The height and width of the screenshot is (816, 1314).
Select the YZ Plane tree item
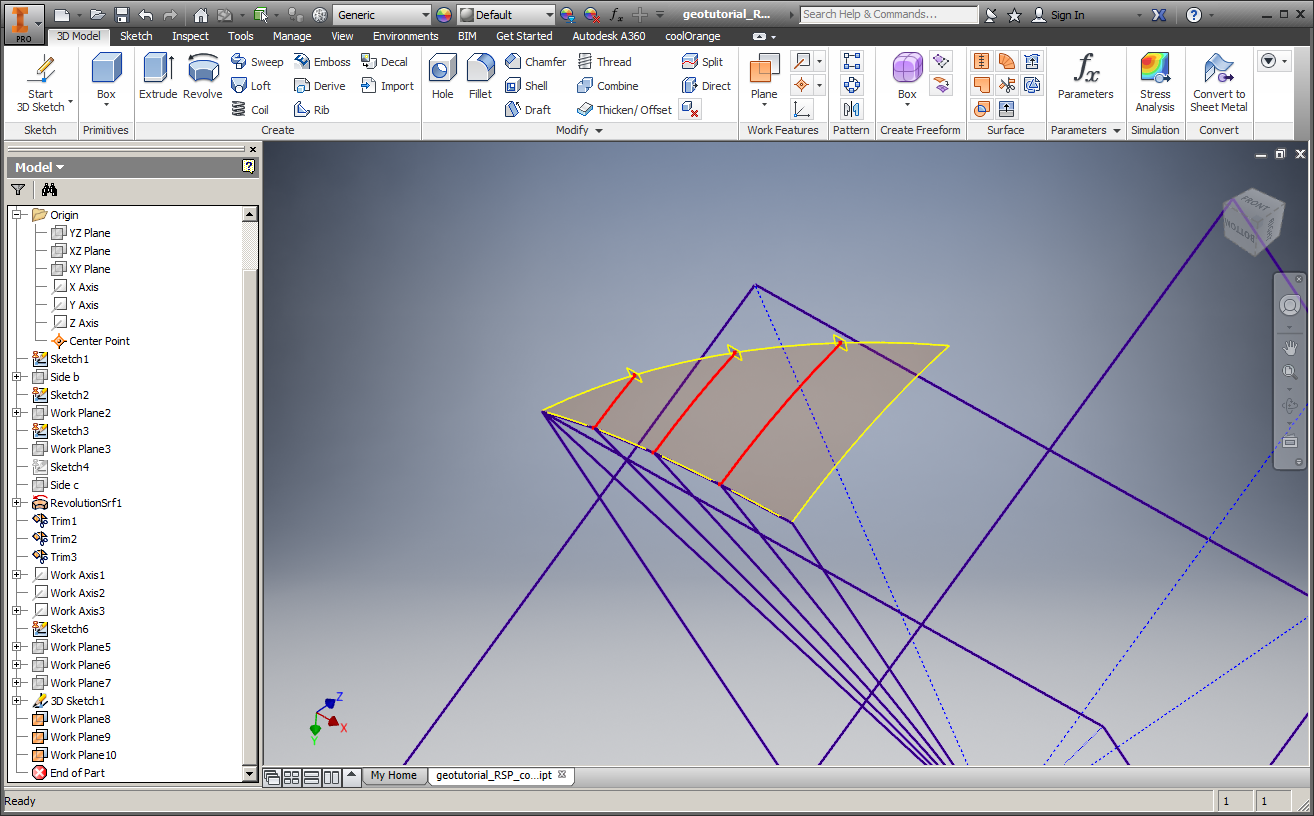[x=90, y=233]
